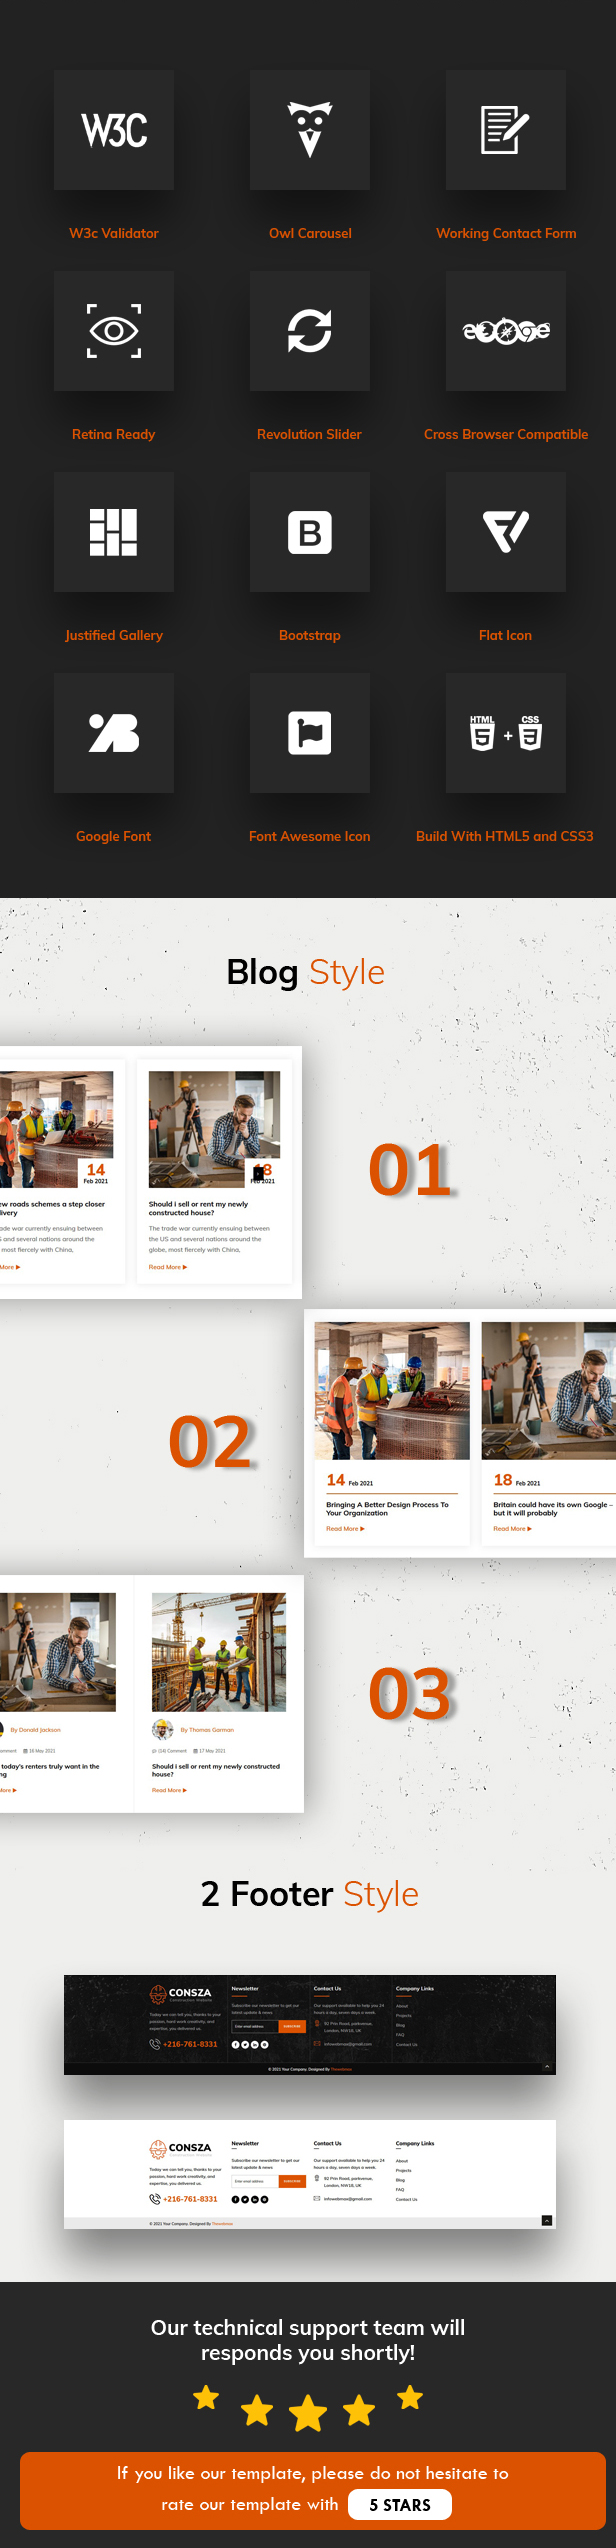Select the dark footer style preview
This screenshot has width=616, height=2548.
pos(310,2024)
